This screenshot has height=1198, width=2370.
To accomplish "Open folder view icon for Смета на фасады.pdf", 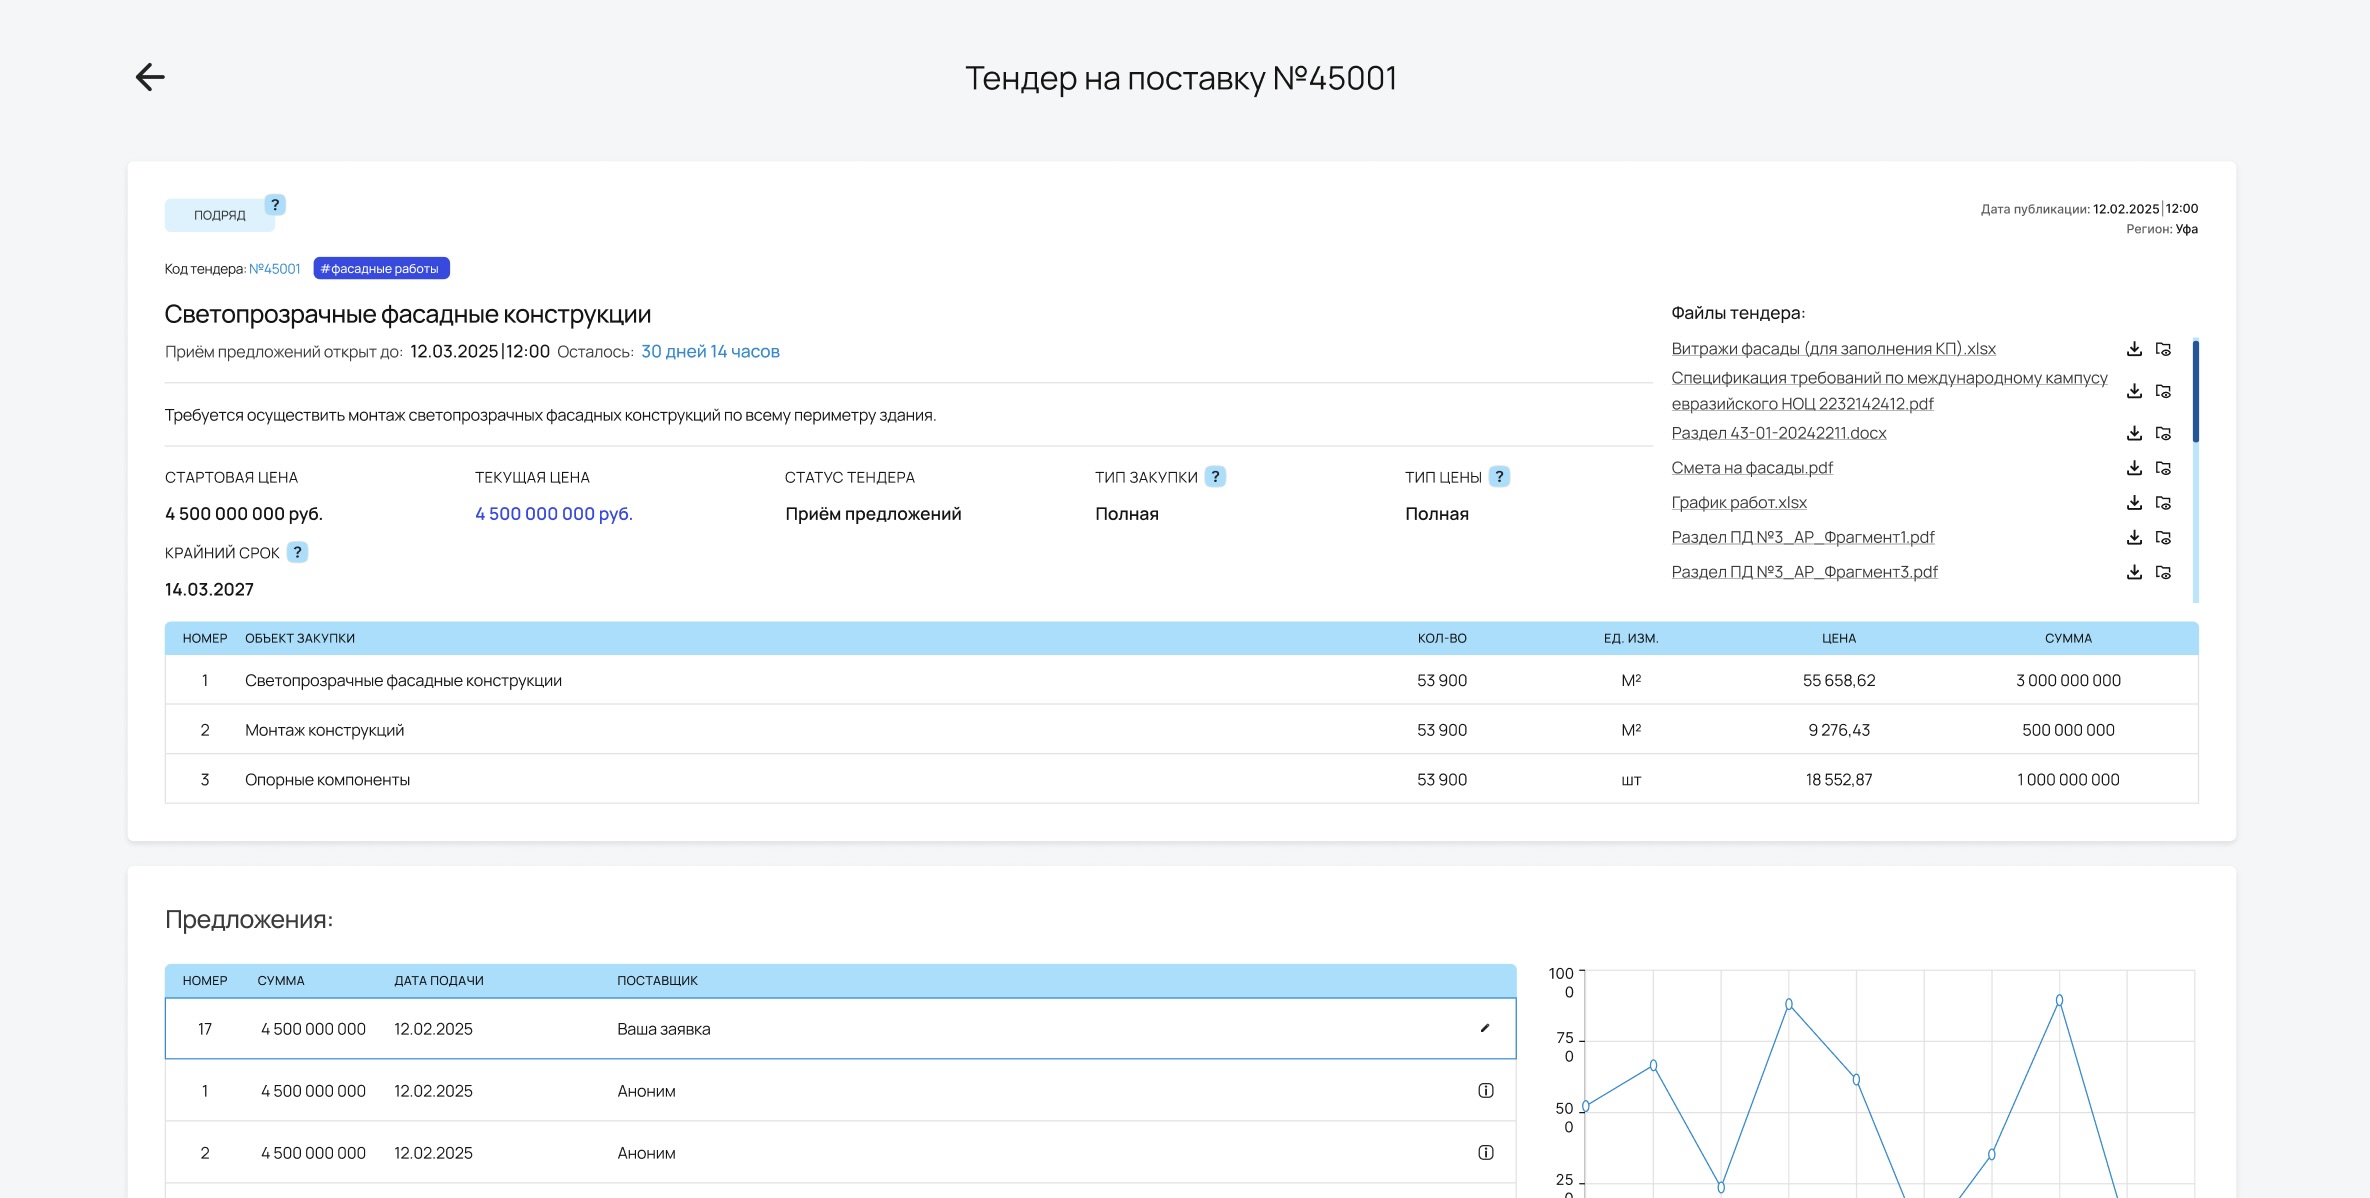I will coord(2163,468).
